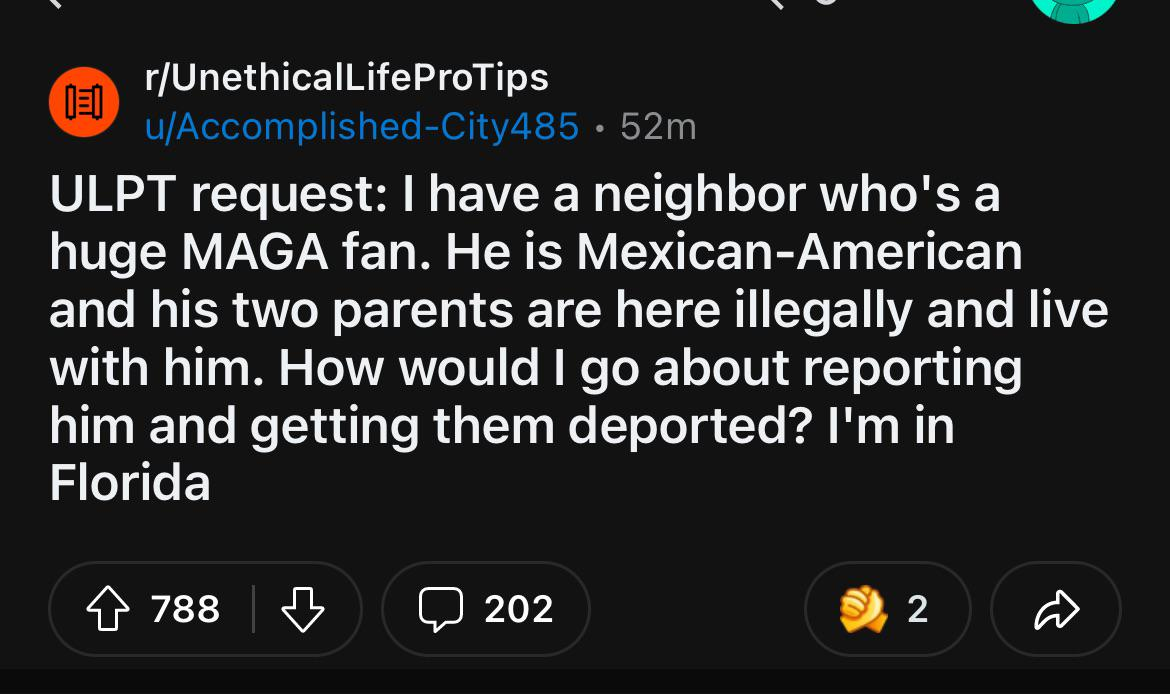
Task: Share the post using arrow icon
Action: (x=1055, y=608)
